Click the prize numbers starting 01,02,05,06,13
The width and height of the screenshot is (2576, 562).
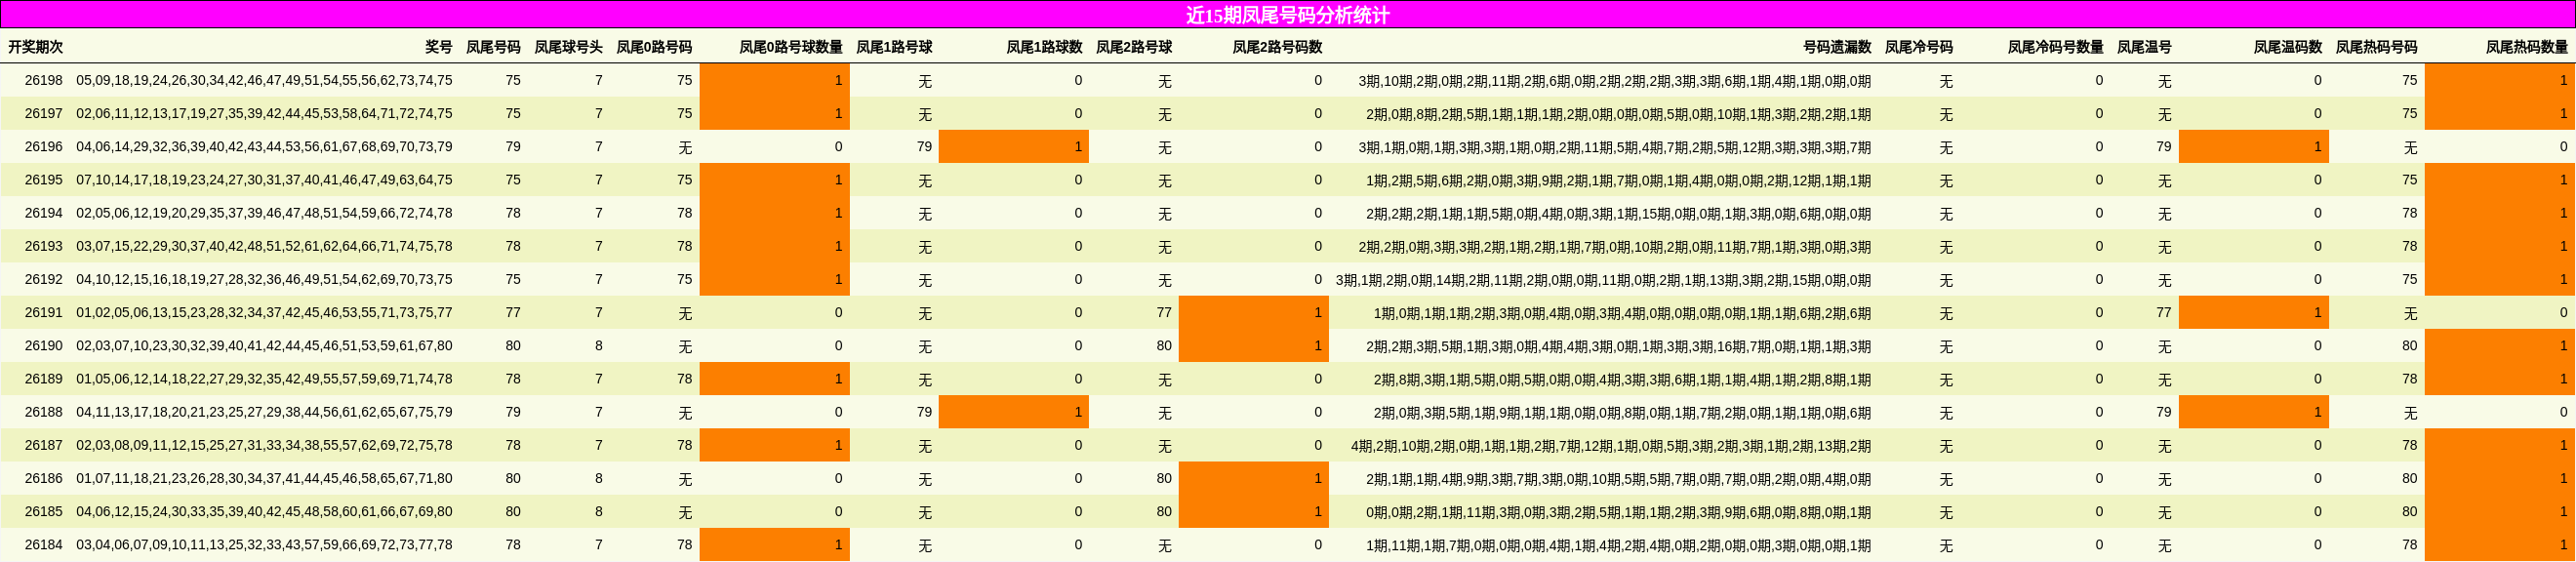coord(264,312)
